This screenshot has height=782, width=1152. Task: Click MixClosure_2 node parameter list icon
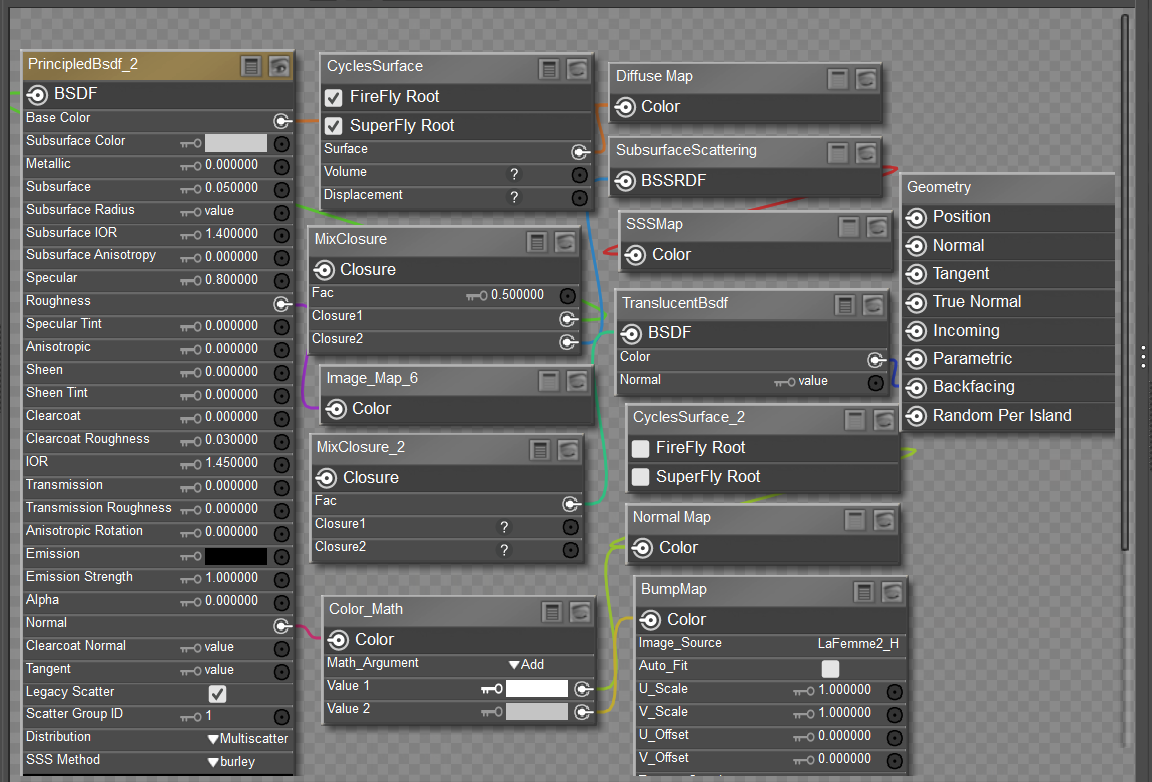coord(540,450)
